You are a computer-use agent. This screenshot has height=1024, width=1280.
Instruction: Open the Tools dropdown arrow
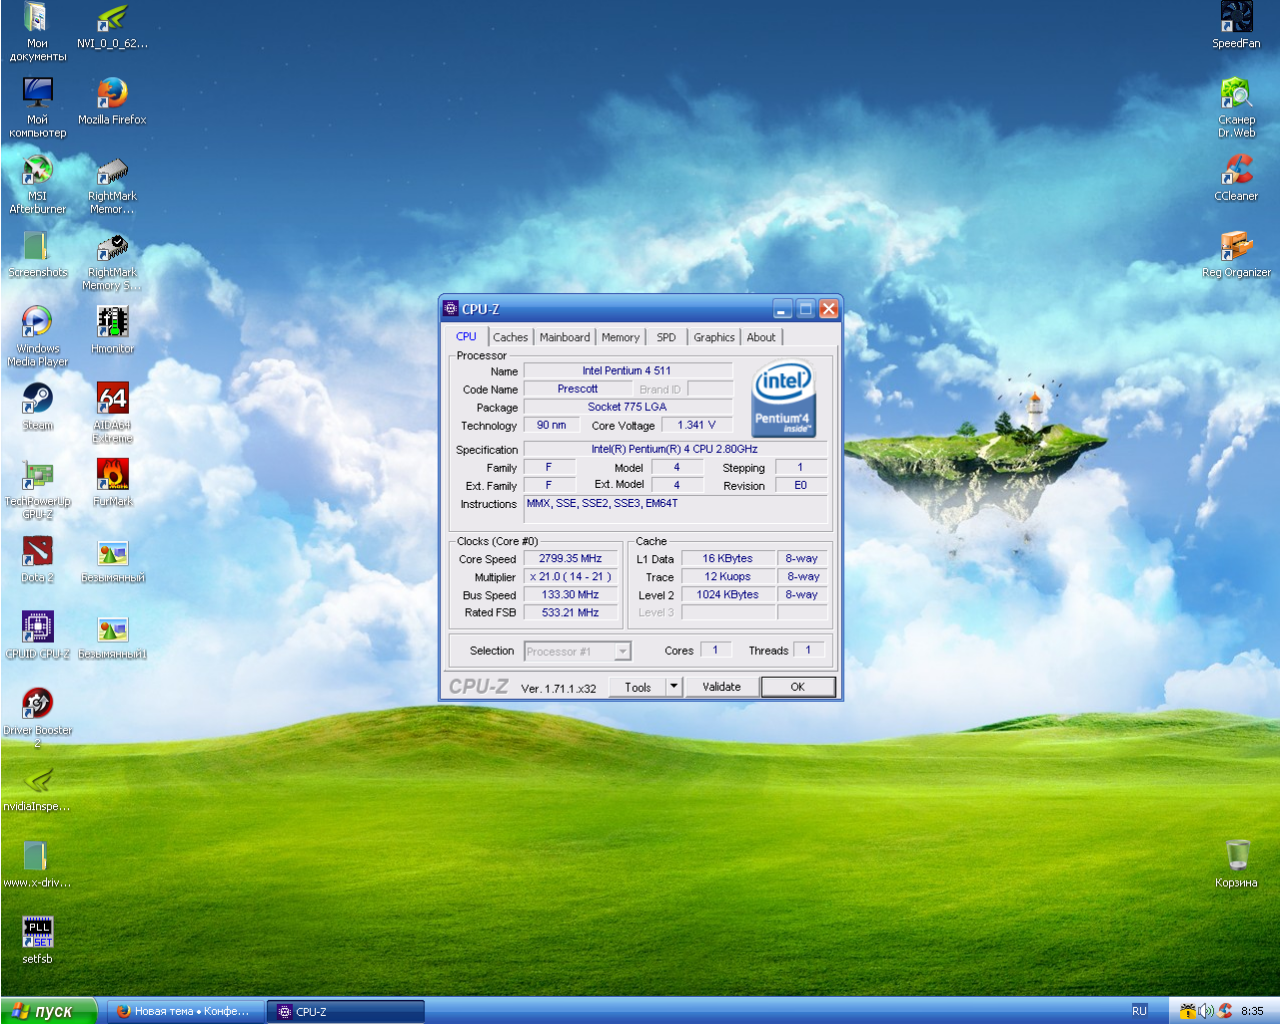[x=674, y=686]
